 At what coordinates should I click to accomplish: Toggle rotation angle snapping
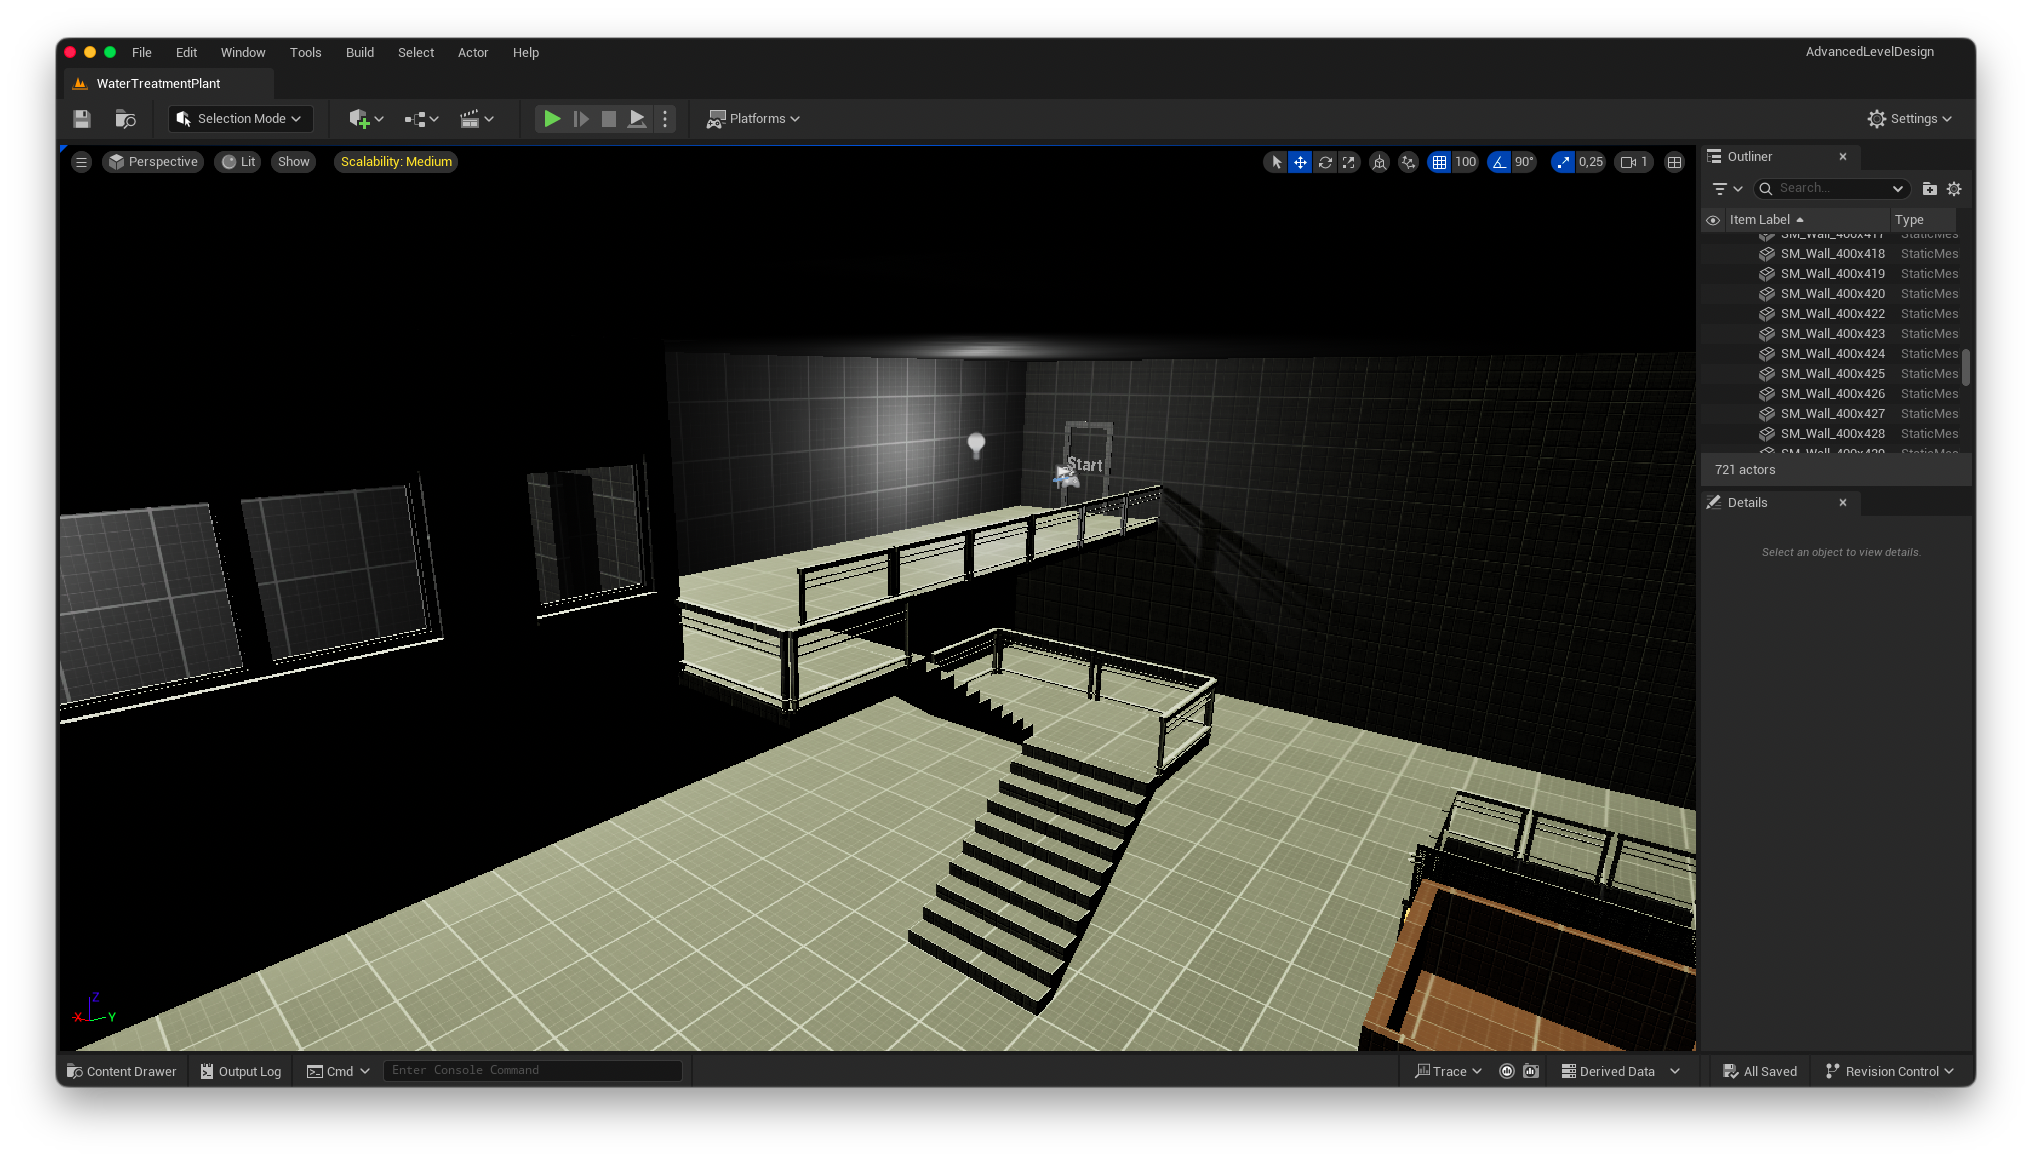(x=1498, y=162)
